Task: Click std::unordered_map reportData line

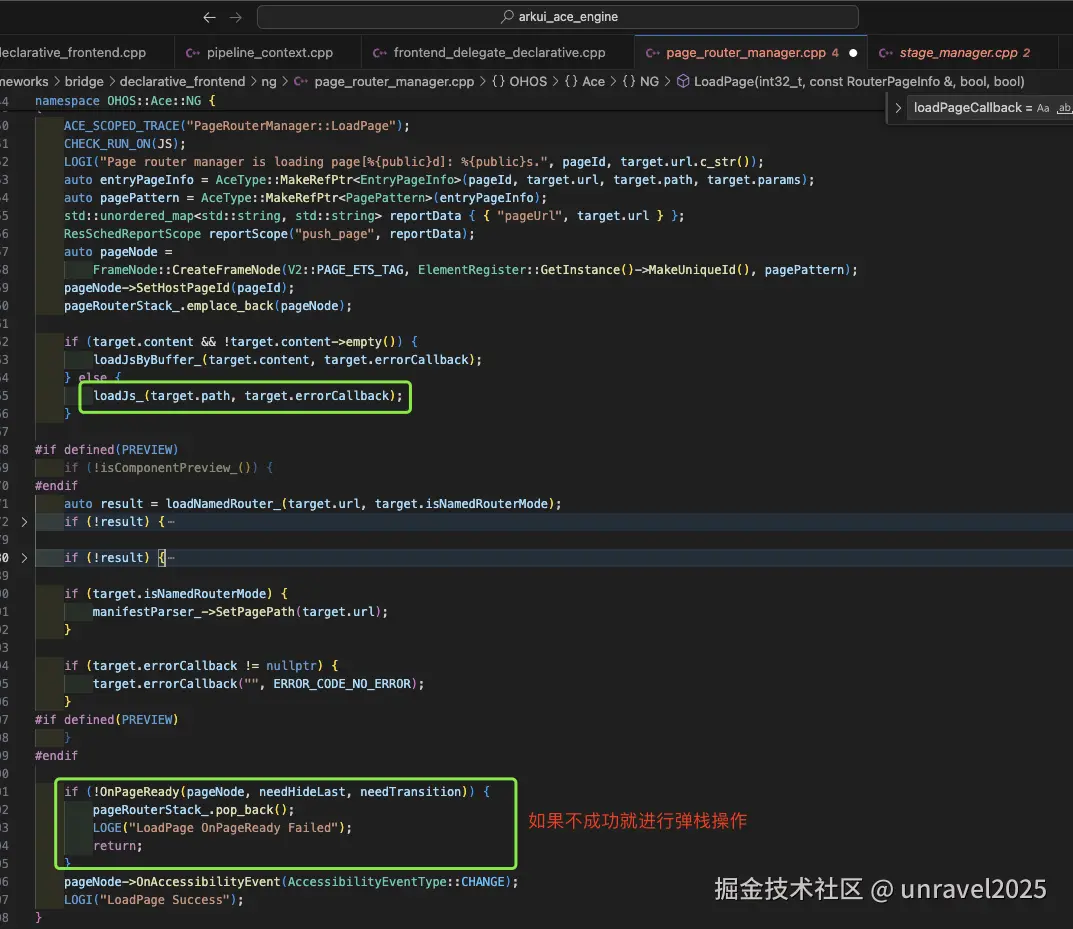Action: pyautogui.click(x=374, y=215)
